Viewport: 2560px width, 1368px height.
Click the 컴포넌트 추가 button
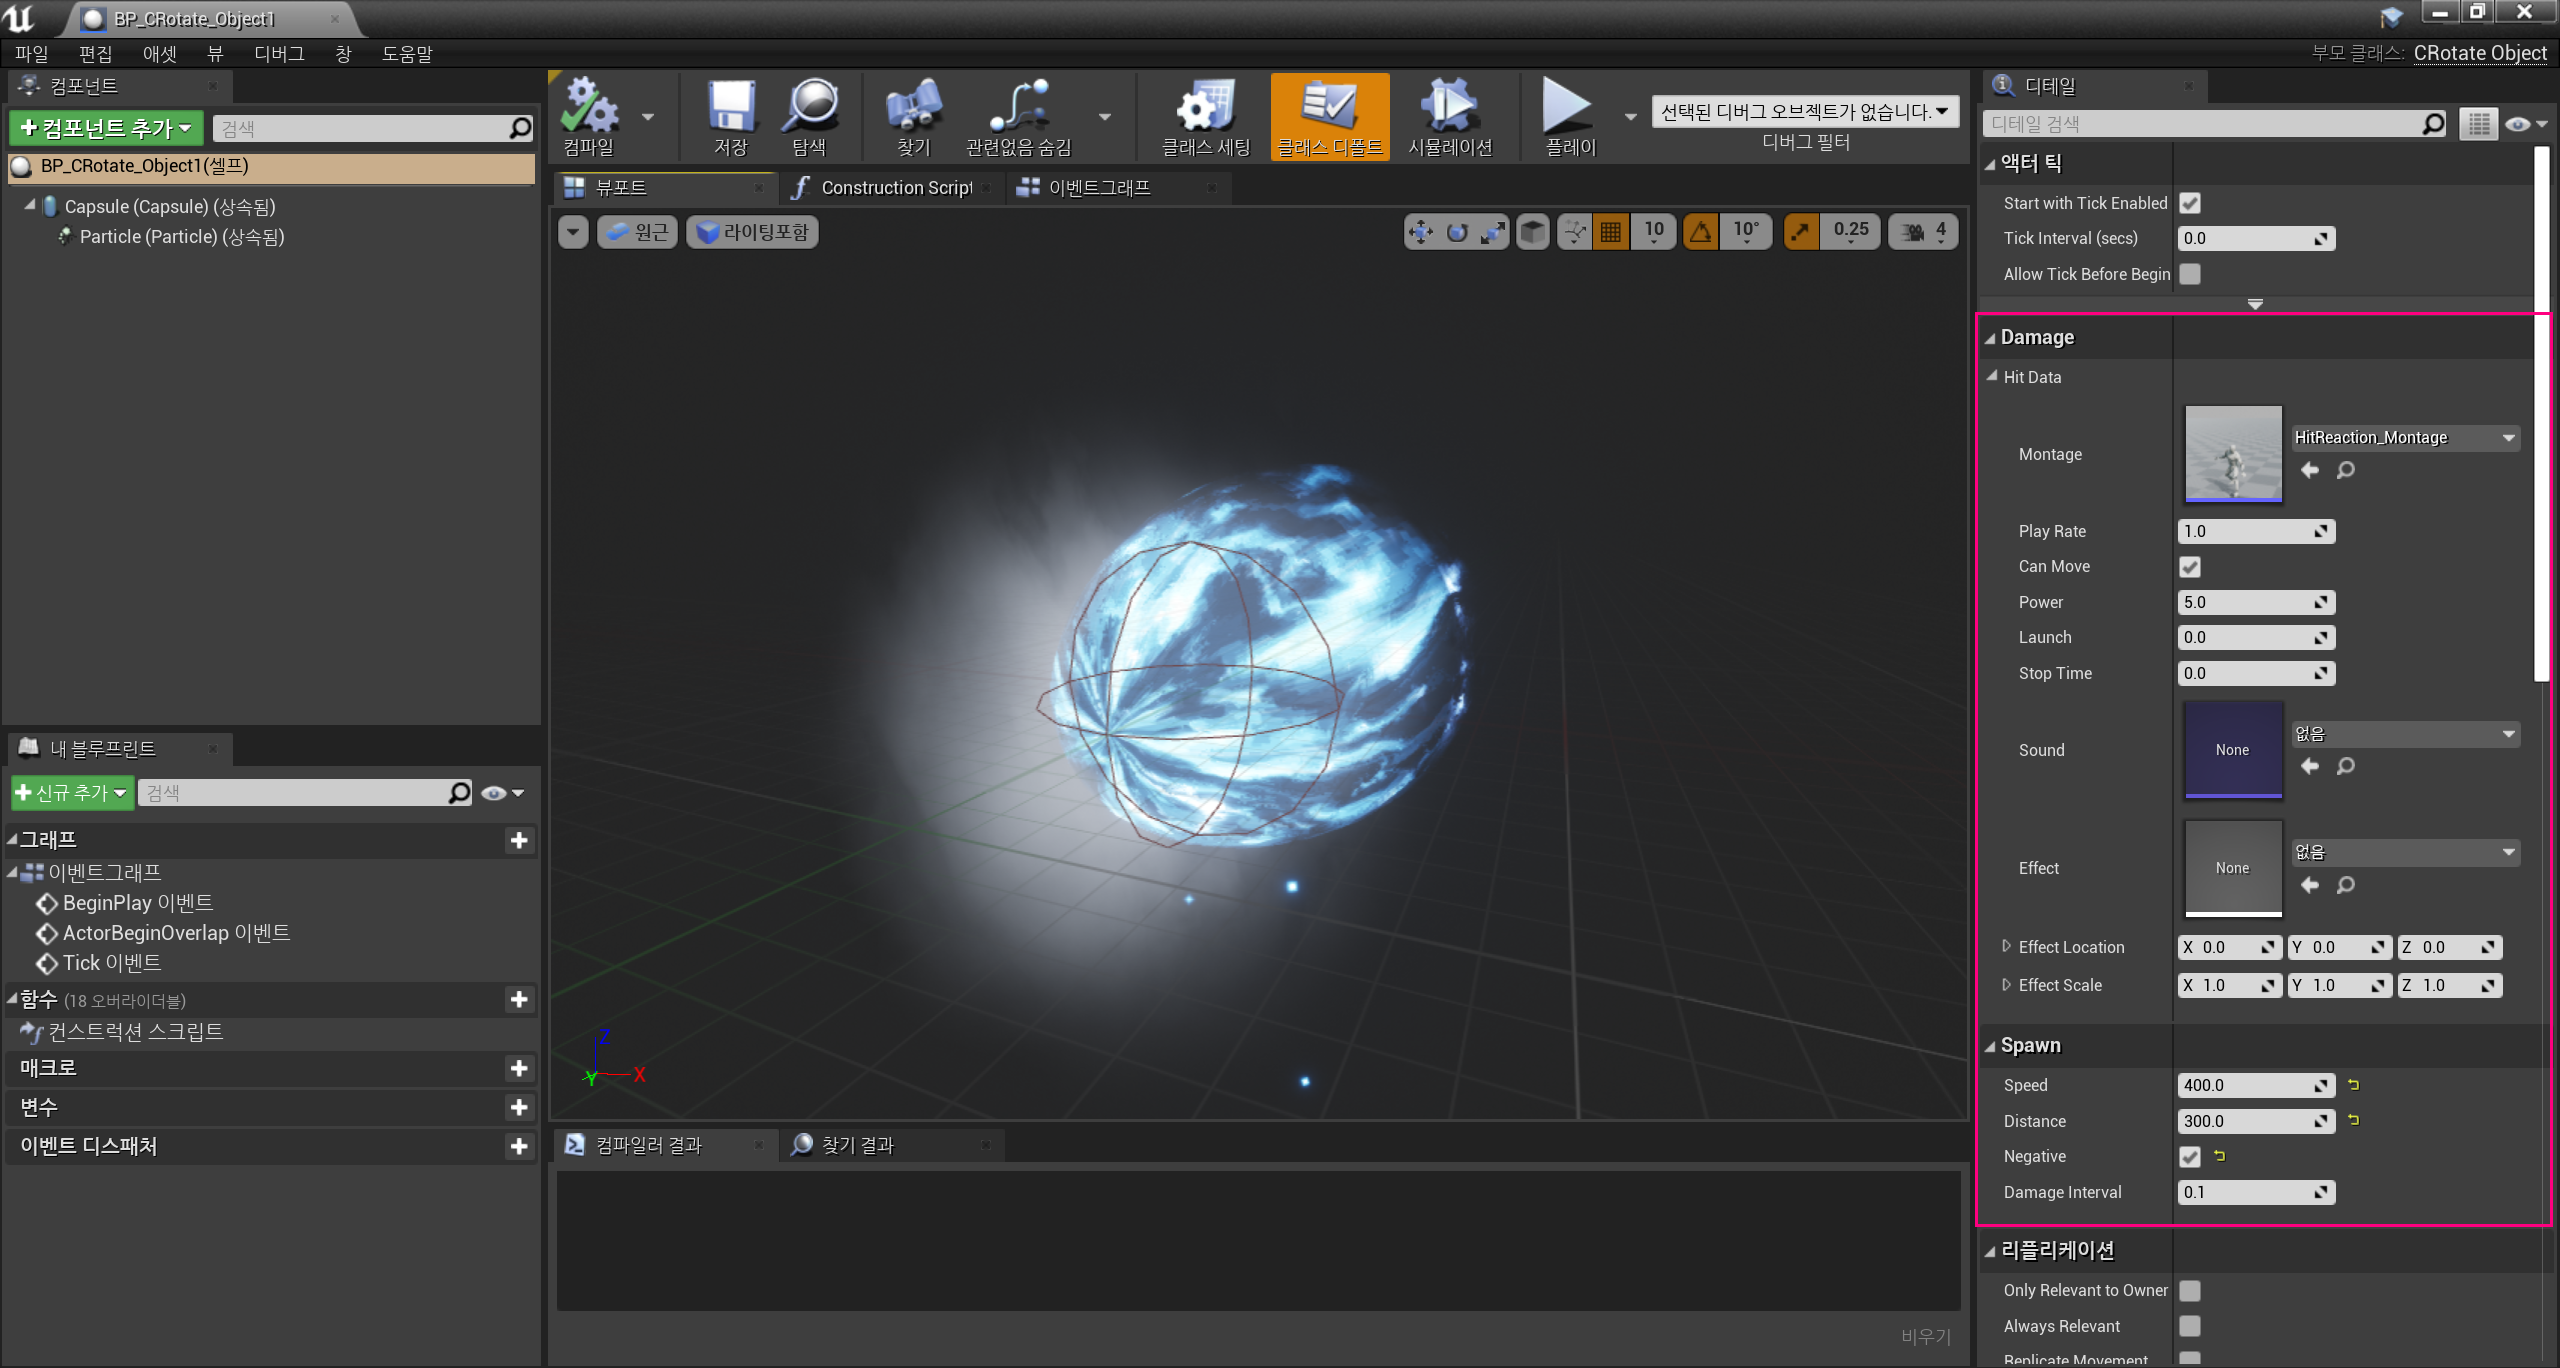point(106,128)
